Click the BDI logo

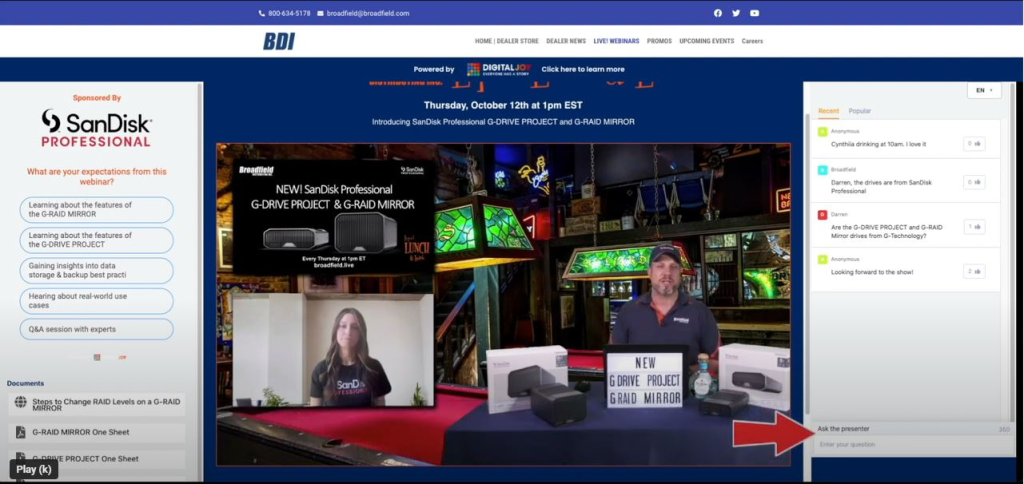click(279, 41)
